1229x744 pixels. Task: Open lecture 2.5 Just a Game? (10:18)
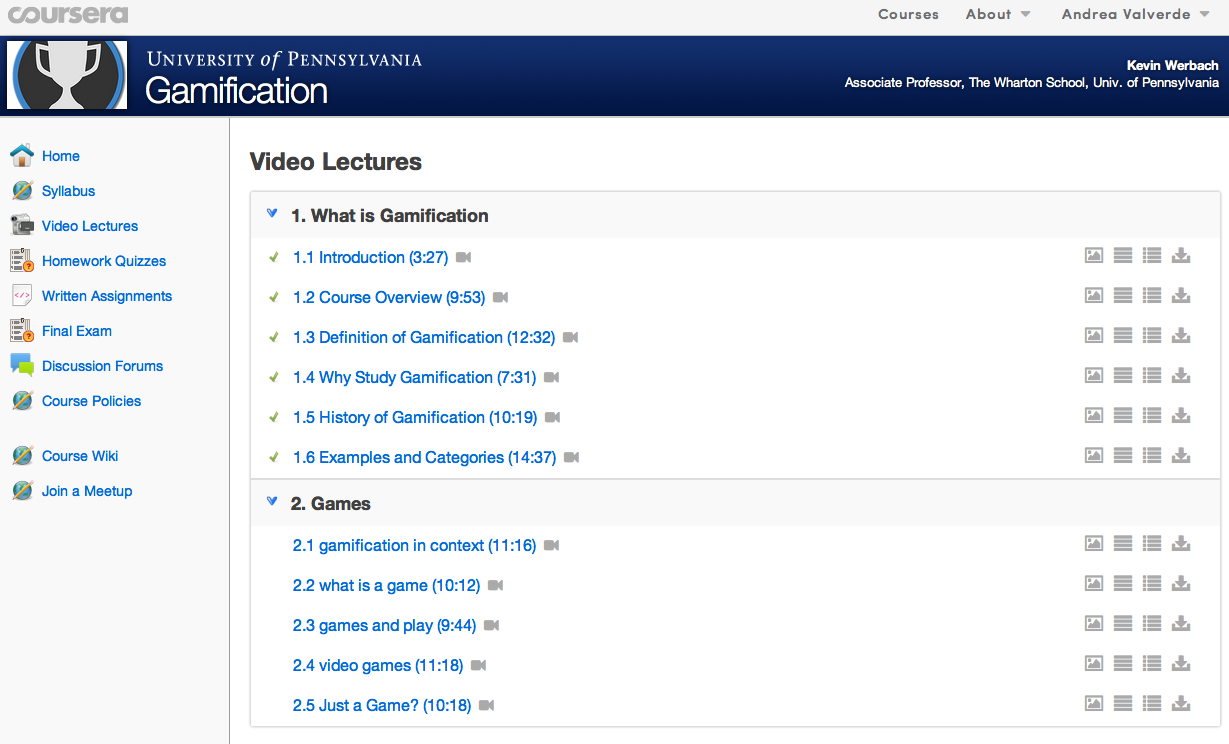click(x=382, y=705)
